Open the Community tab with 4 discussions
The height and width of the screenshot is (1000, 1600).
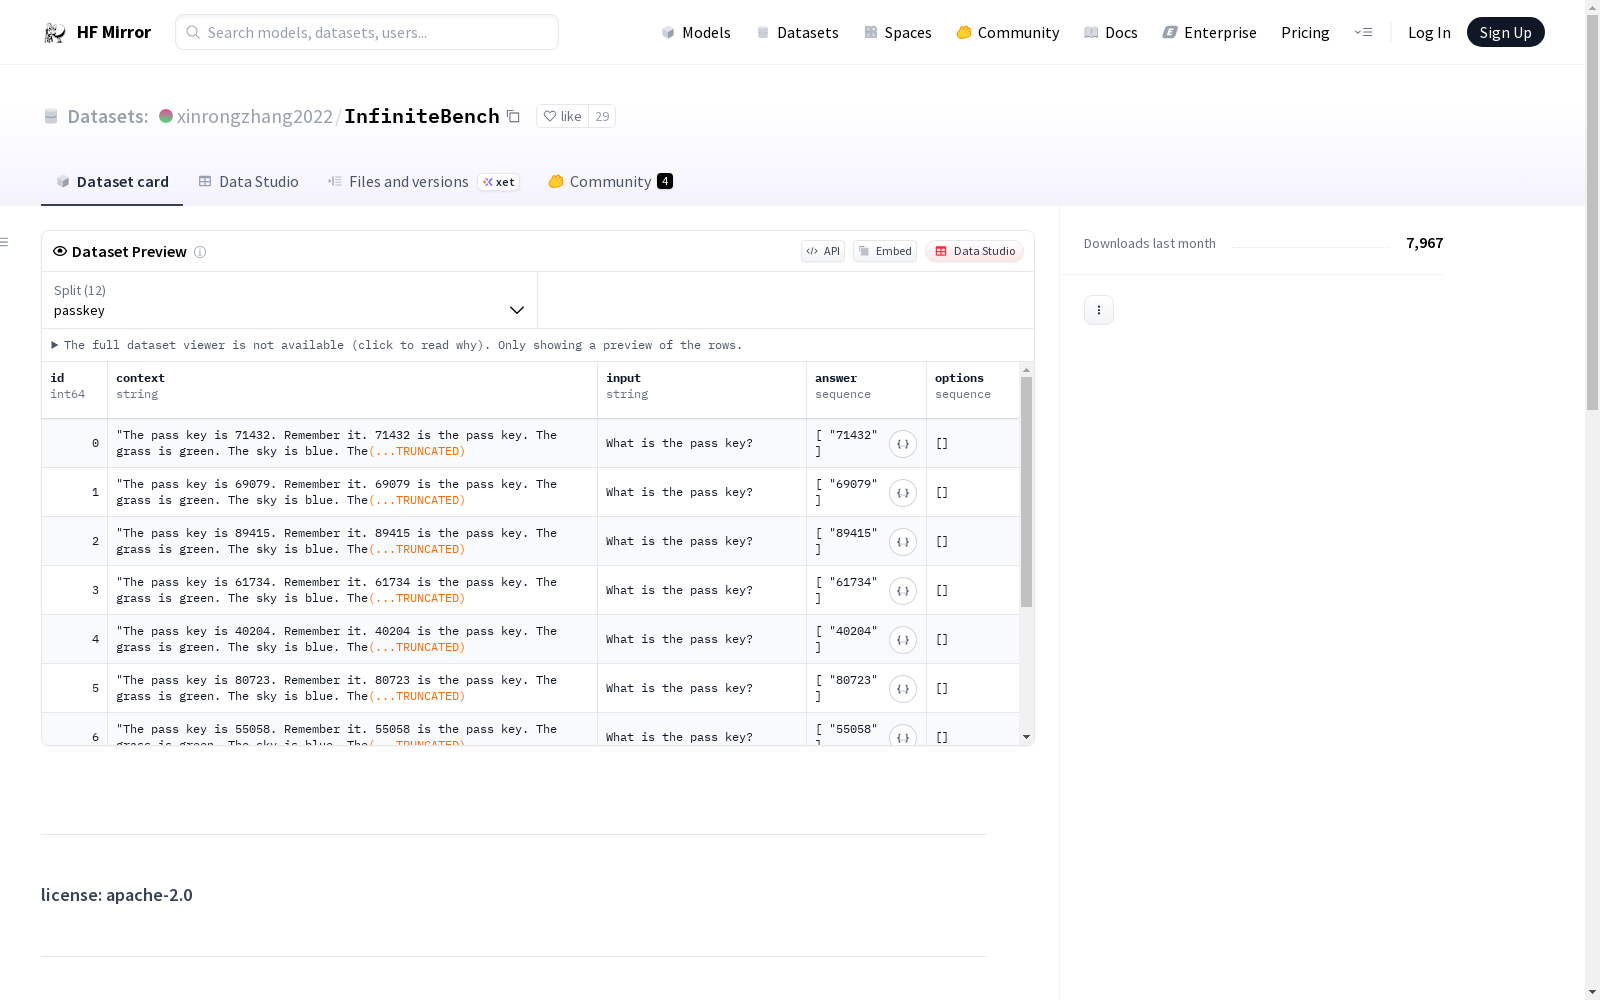click(x=610, y=181)
